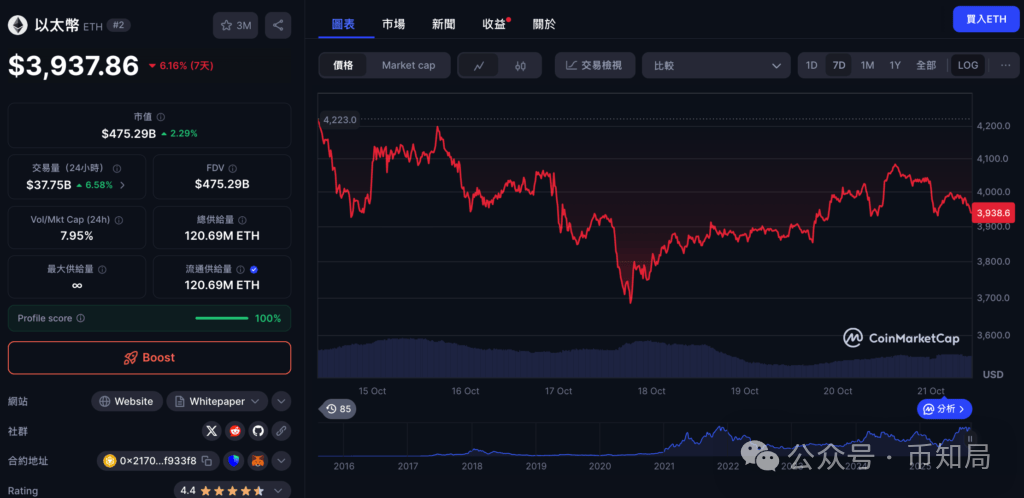1024x498 pixels.
Task: Share the Ethereum page
Action: pos(278,25)
